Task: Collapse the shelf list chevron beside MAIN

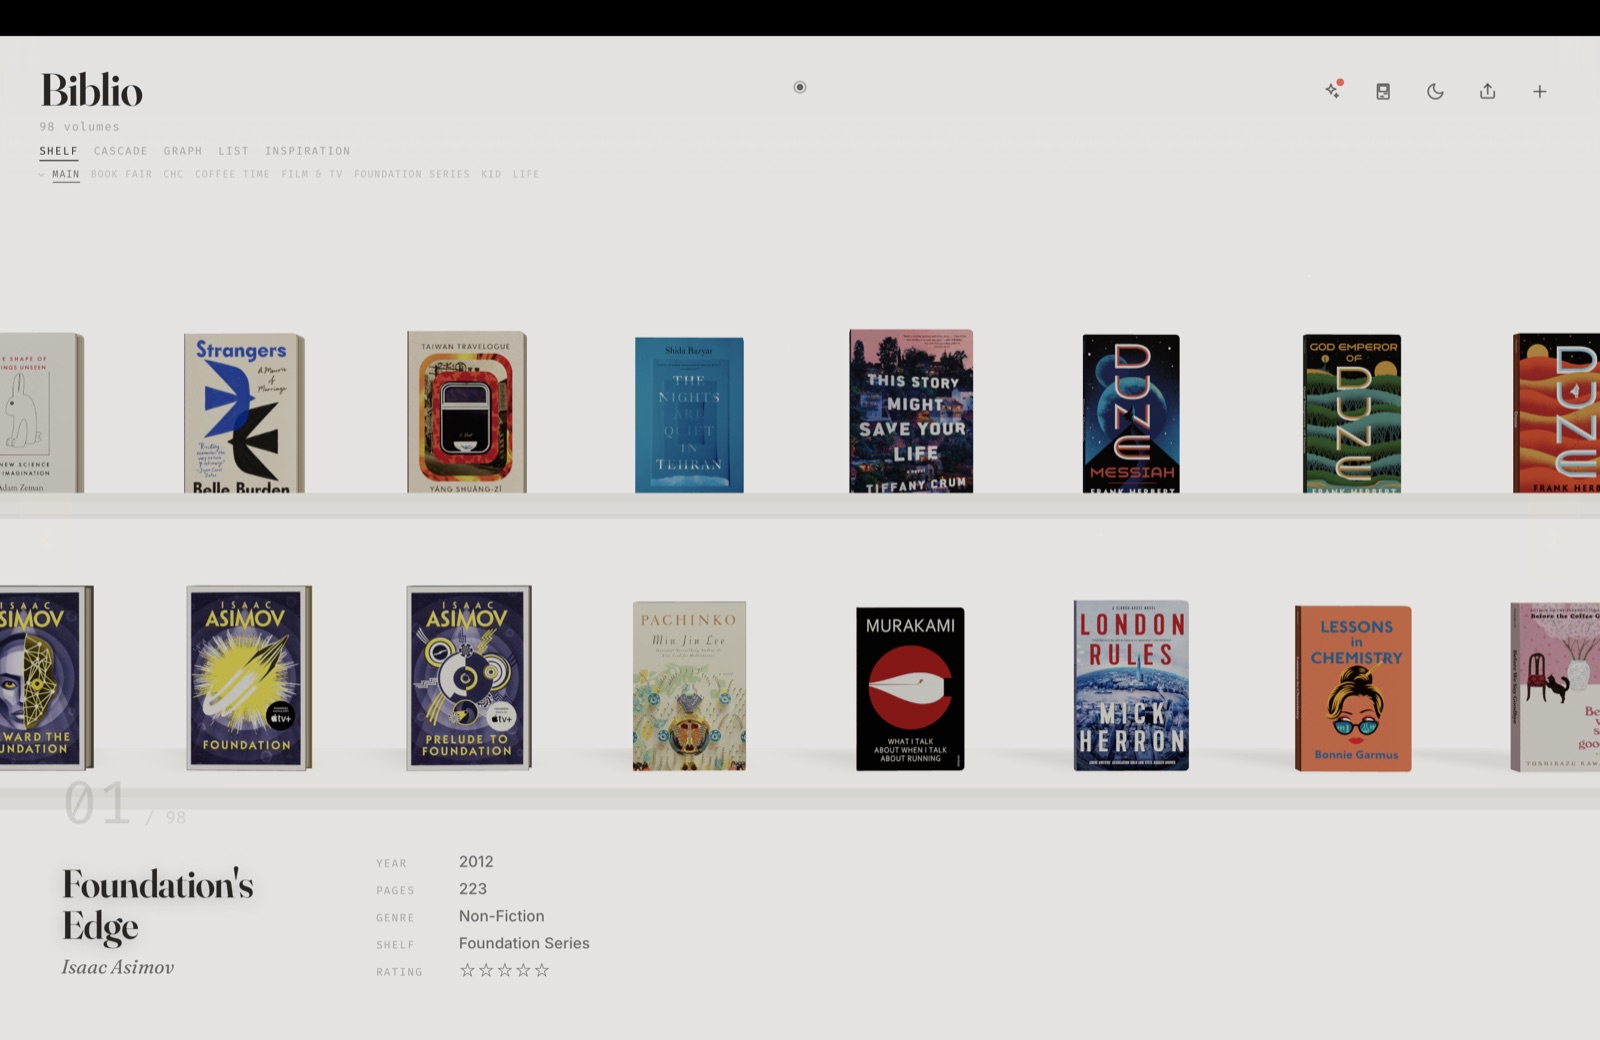Action: [42, 174]
